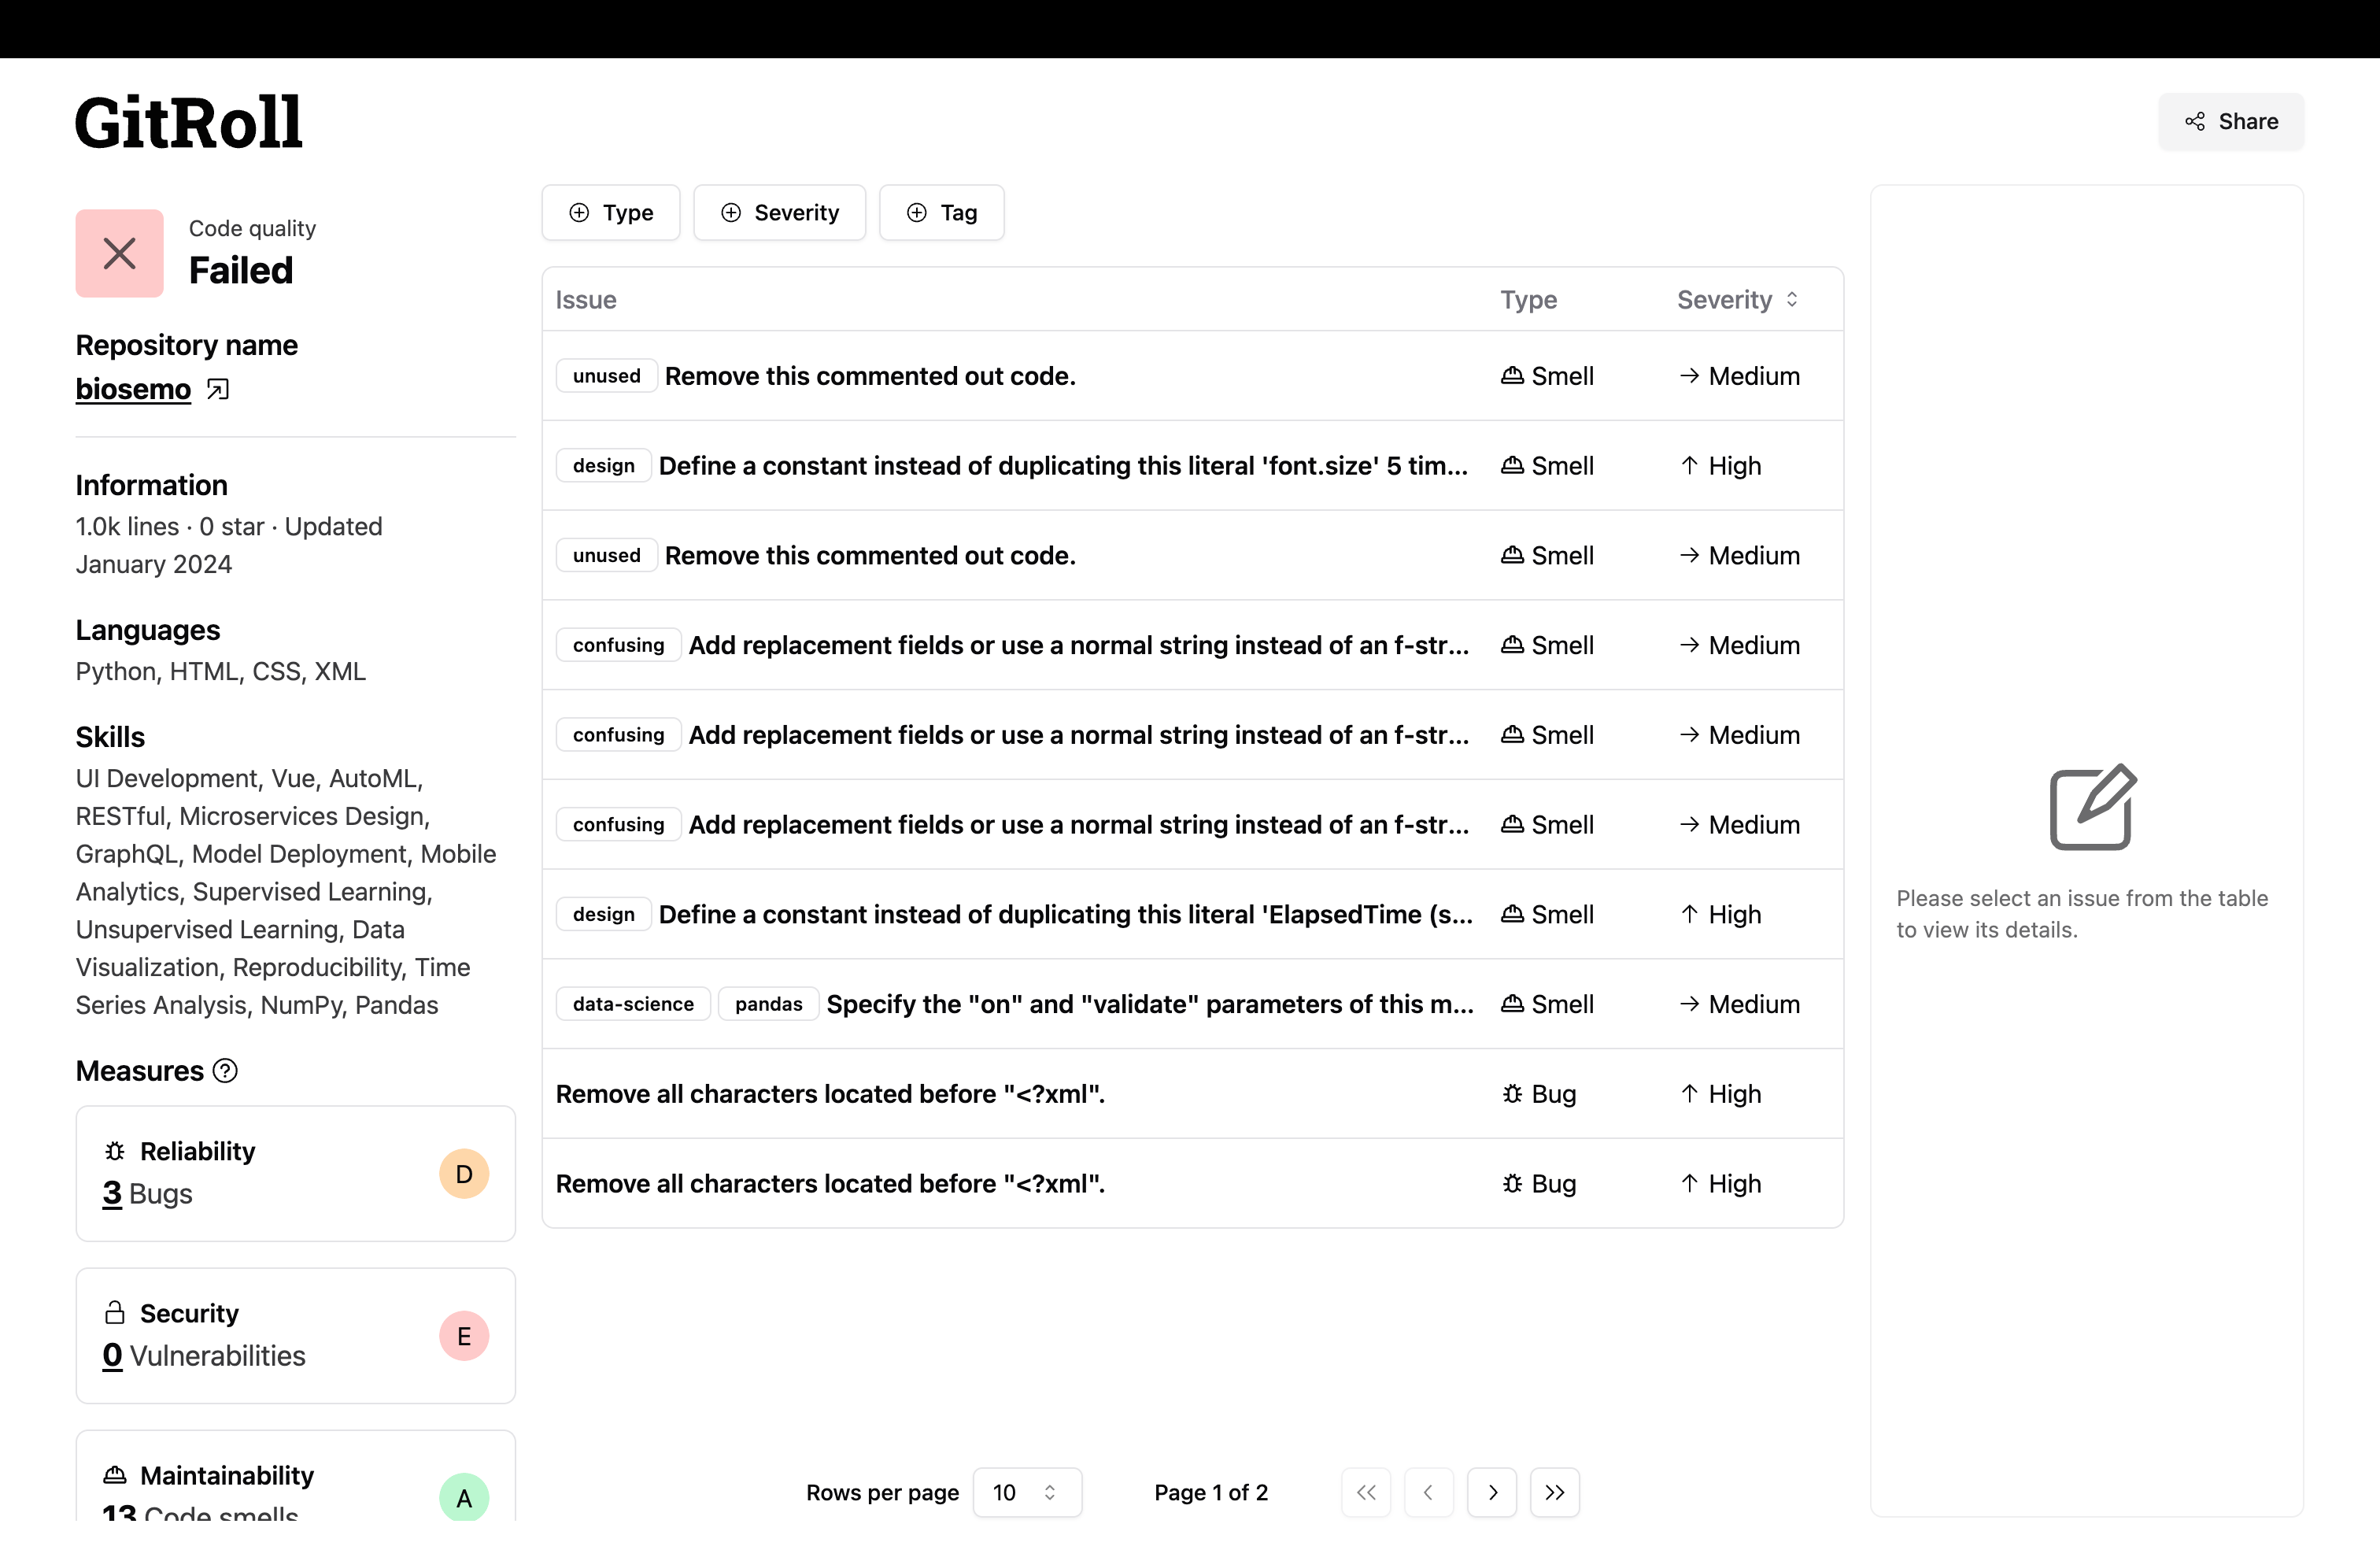This screenshot has height=1546, width=2380.
Task: Sort the table by Severity column
Action: pyautogui.click(x=1737, y=299)
